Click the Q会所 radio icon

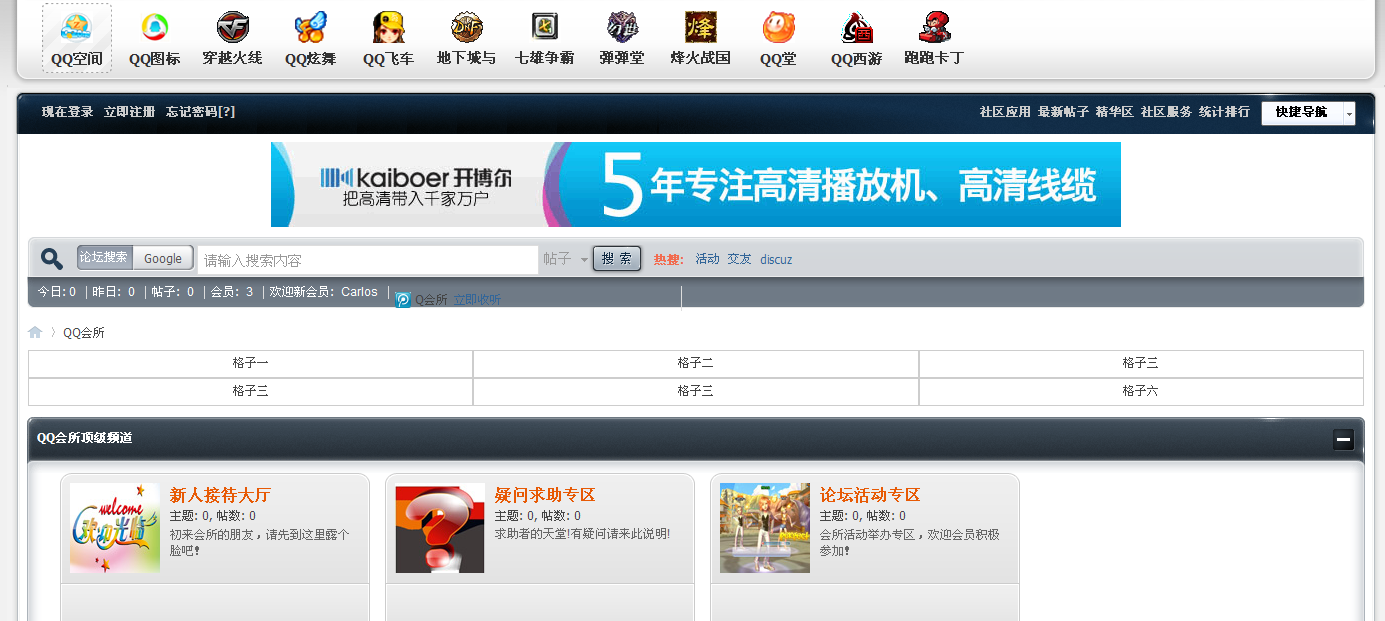tap(403, 300)
